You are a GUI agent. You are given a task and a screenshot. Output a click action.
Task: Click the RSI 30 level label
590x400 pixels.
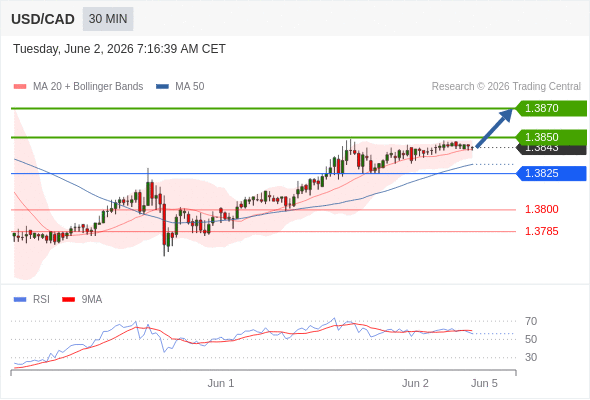point(531,357)
